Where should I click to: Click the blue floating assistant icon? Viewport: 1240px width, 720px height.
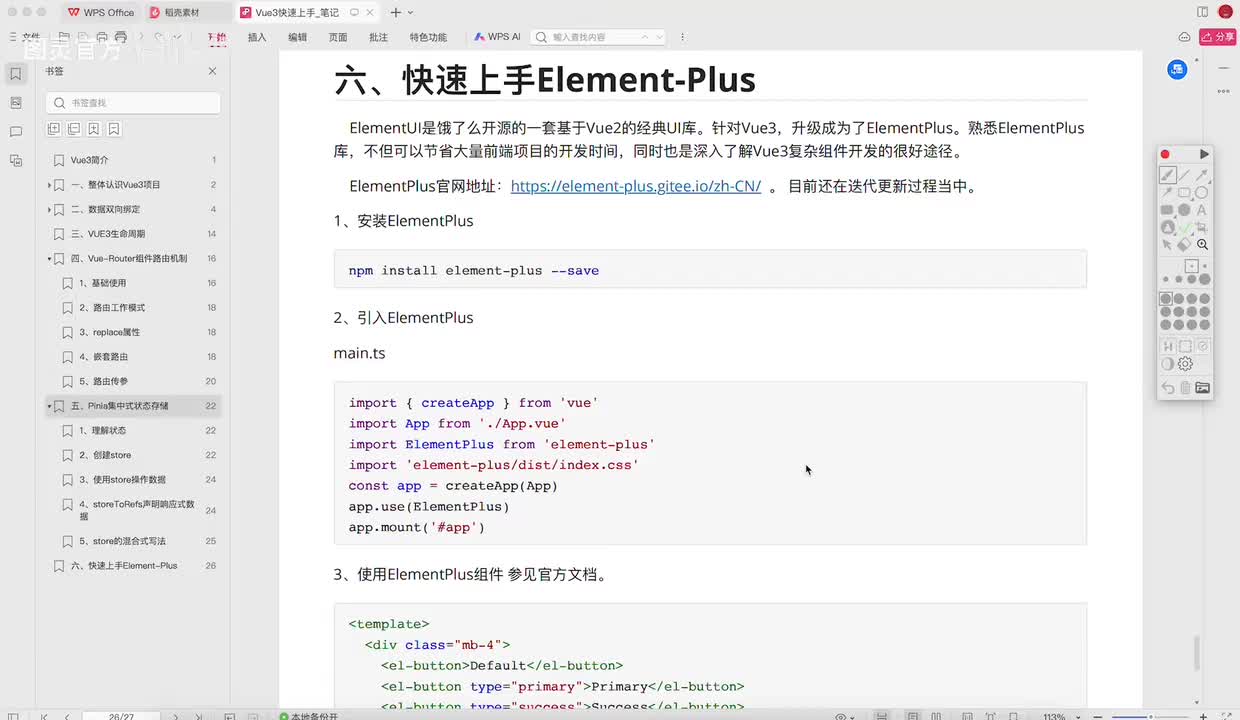pyautogui.click(x=1177, y=69)
